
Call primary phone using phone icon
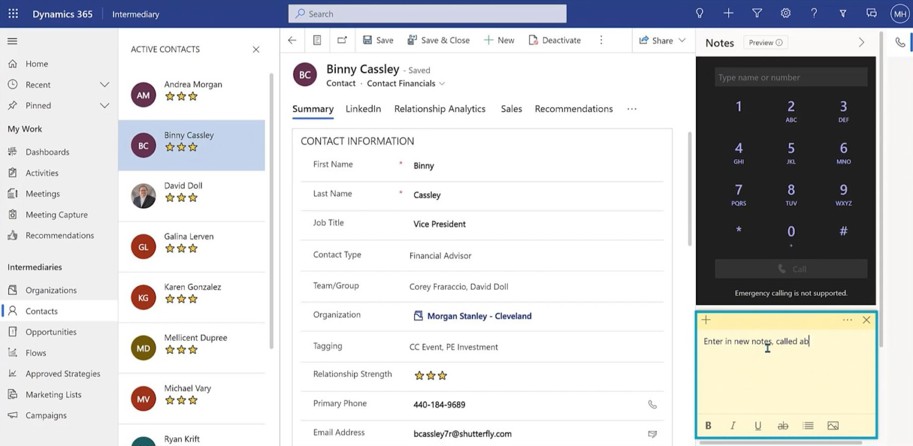point(652,405)
